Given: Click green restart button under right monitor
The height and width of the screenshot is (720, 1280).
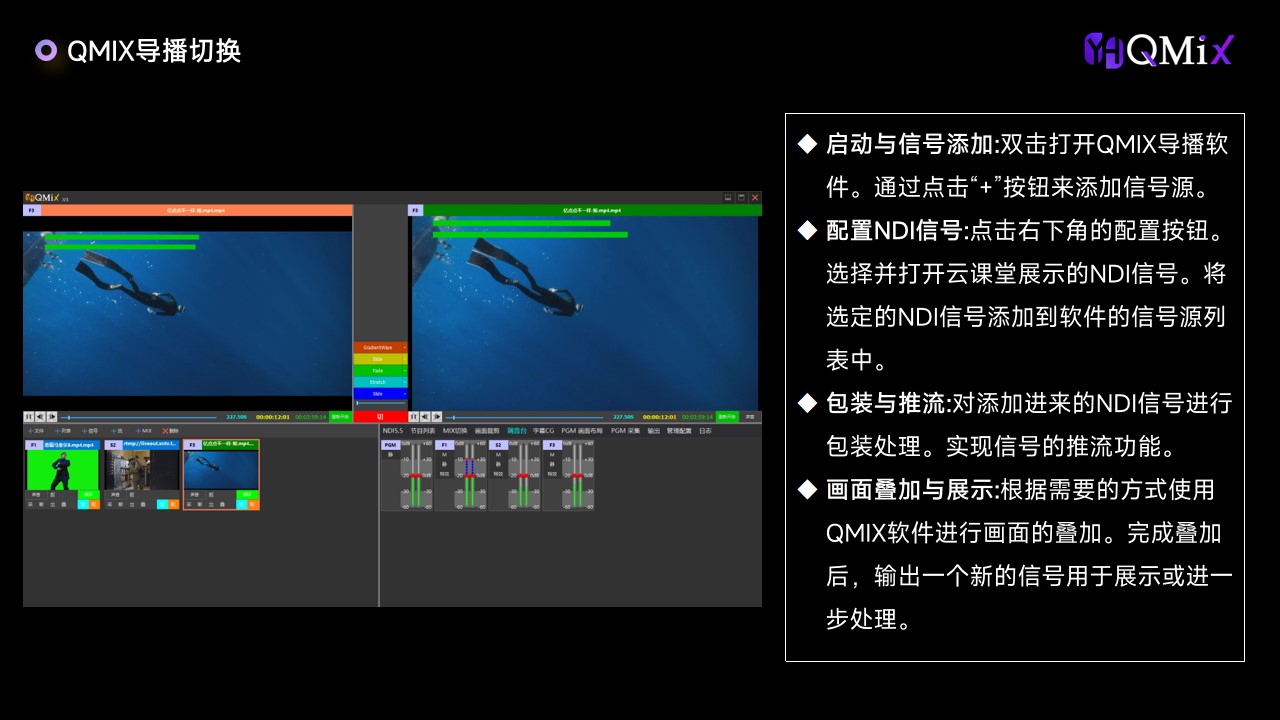Looking at the screenshot, I should pos(727,417).
